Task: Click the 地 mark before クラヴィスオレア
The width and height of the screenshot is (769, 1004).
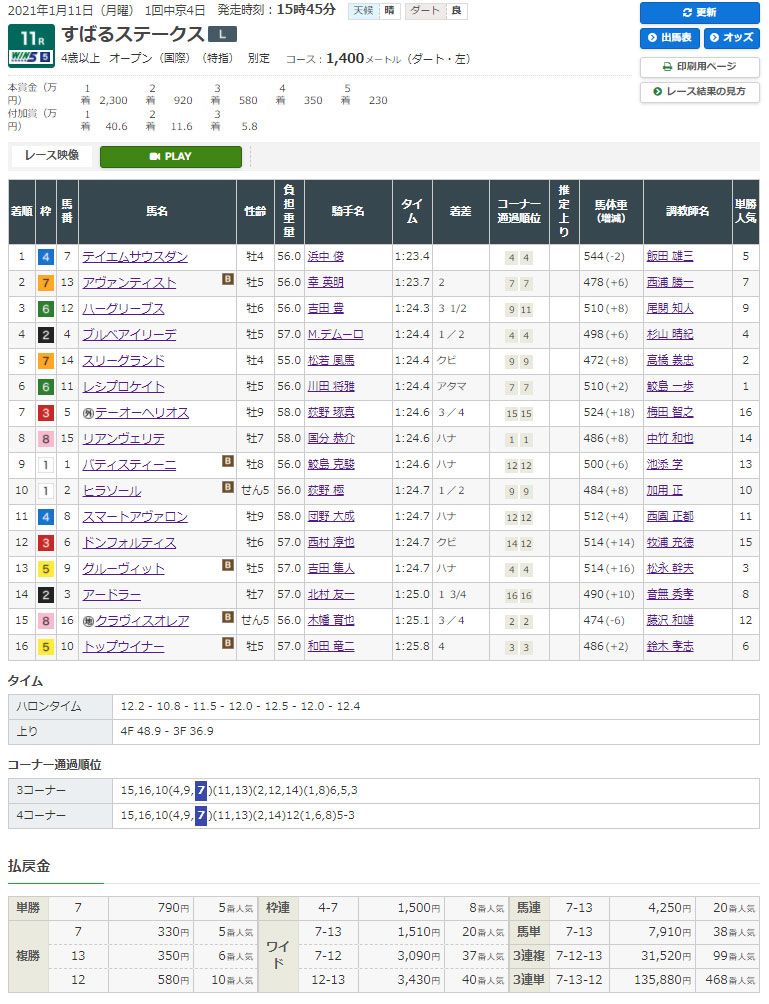Action: [x=87, y=621]
